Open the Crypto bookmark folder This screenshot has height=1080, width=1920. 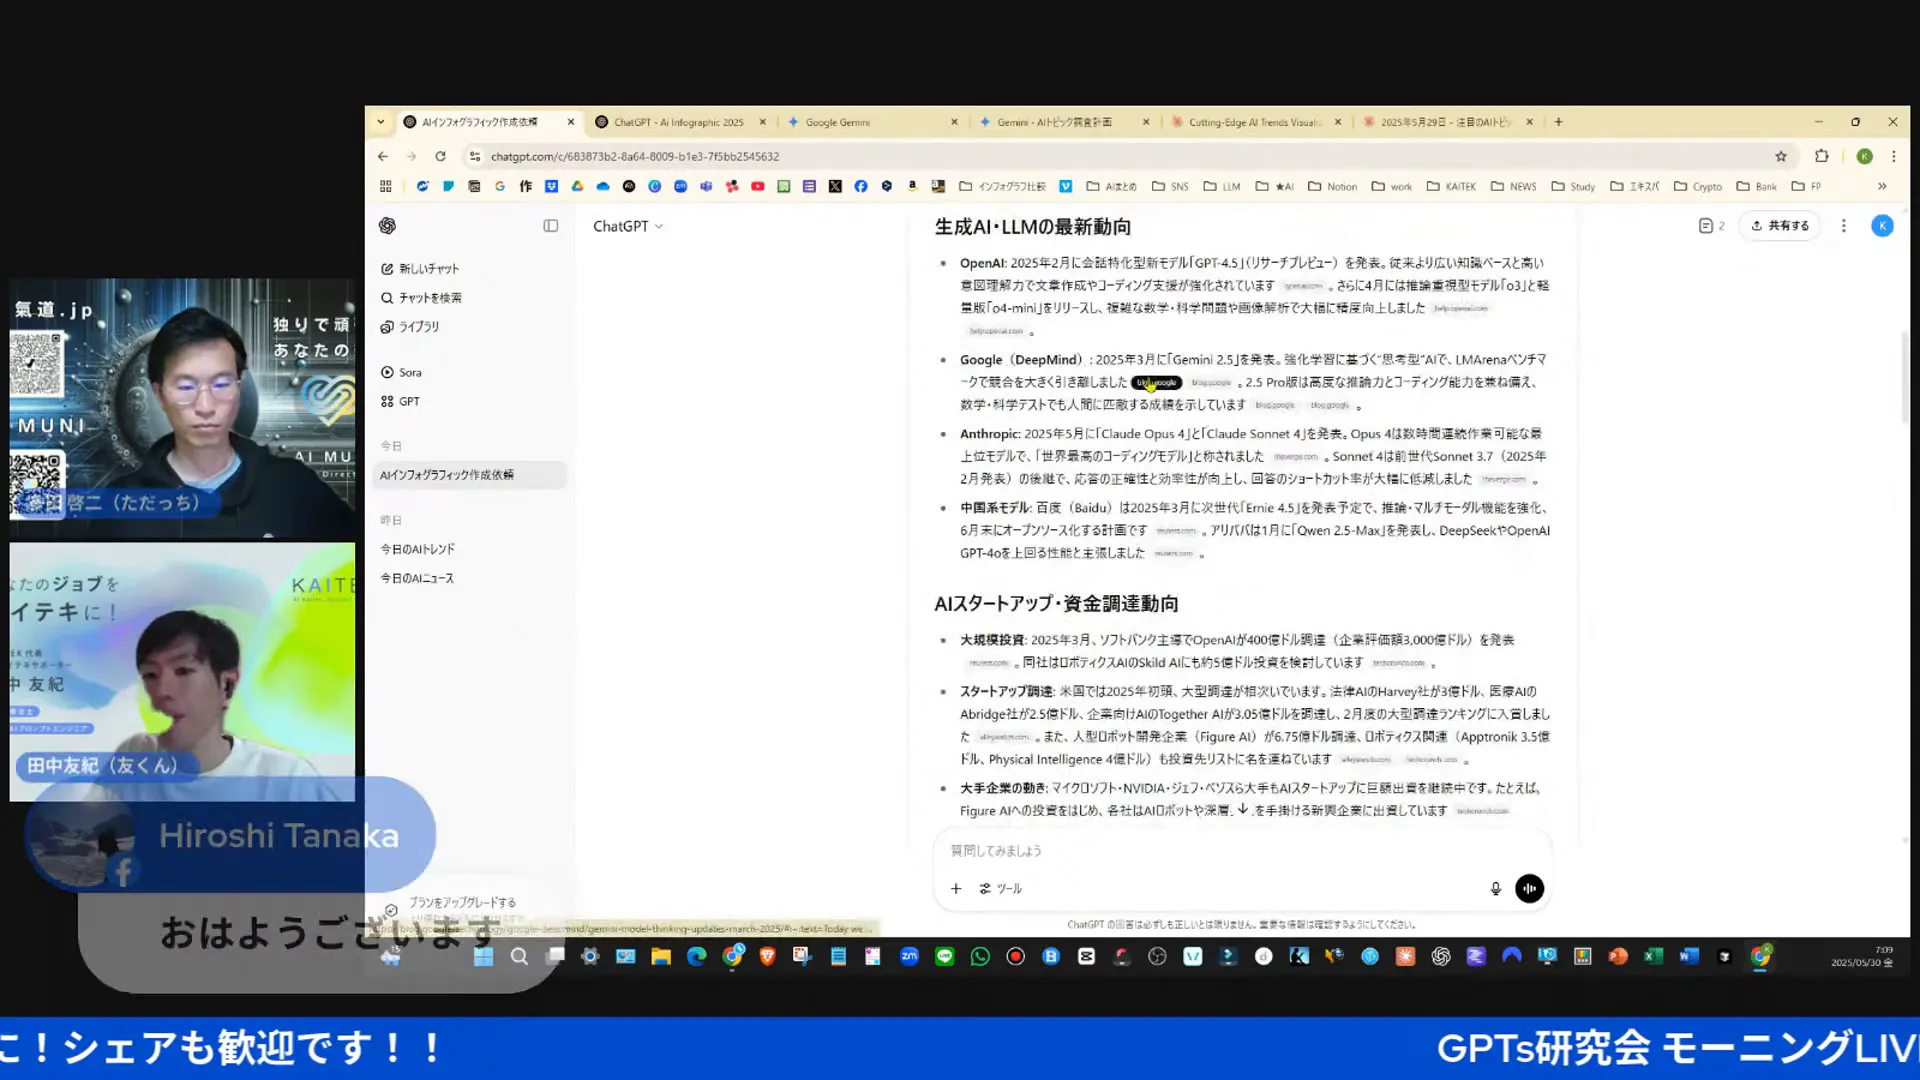coord(1698,187)
